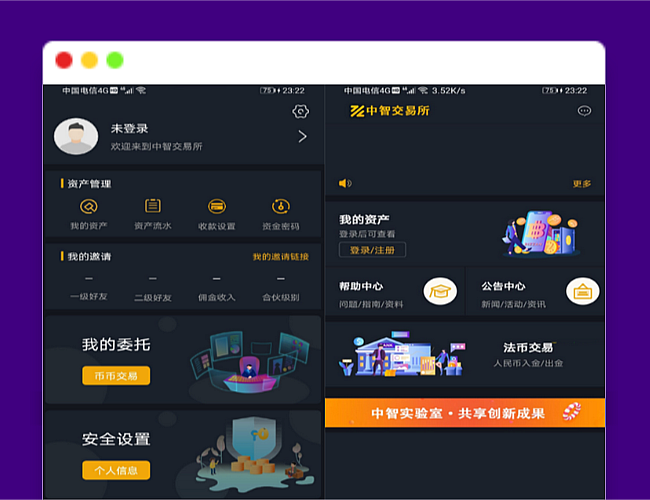Click the yellow window minimize dot

pyautogui.click(x=89, y=60)
